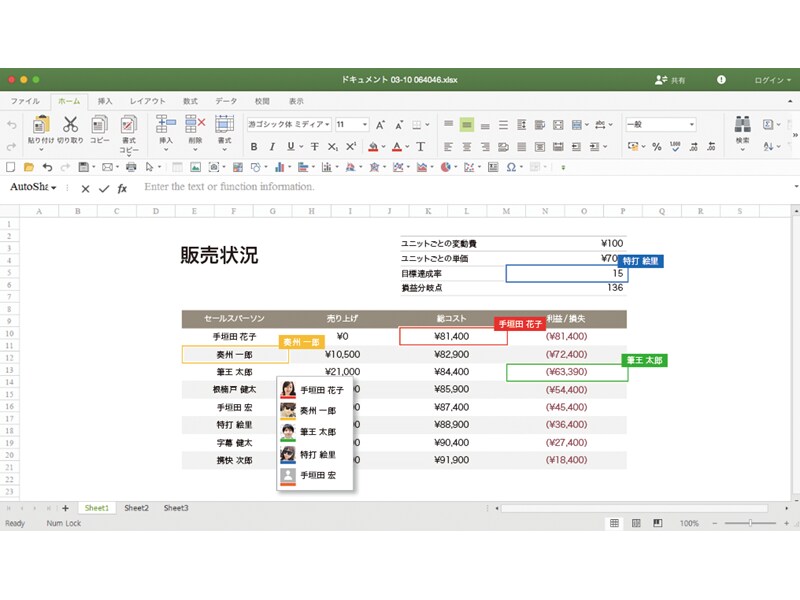The height and width of the screenshot is (600, 800).
Task: Select user 手垣田 宏 in the collaborator list
Action: 315,476
